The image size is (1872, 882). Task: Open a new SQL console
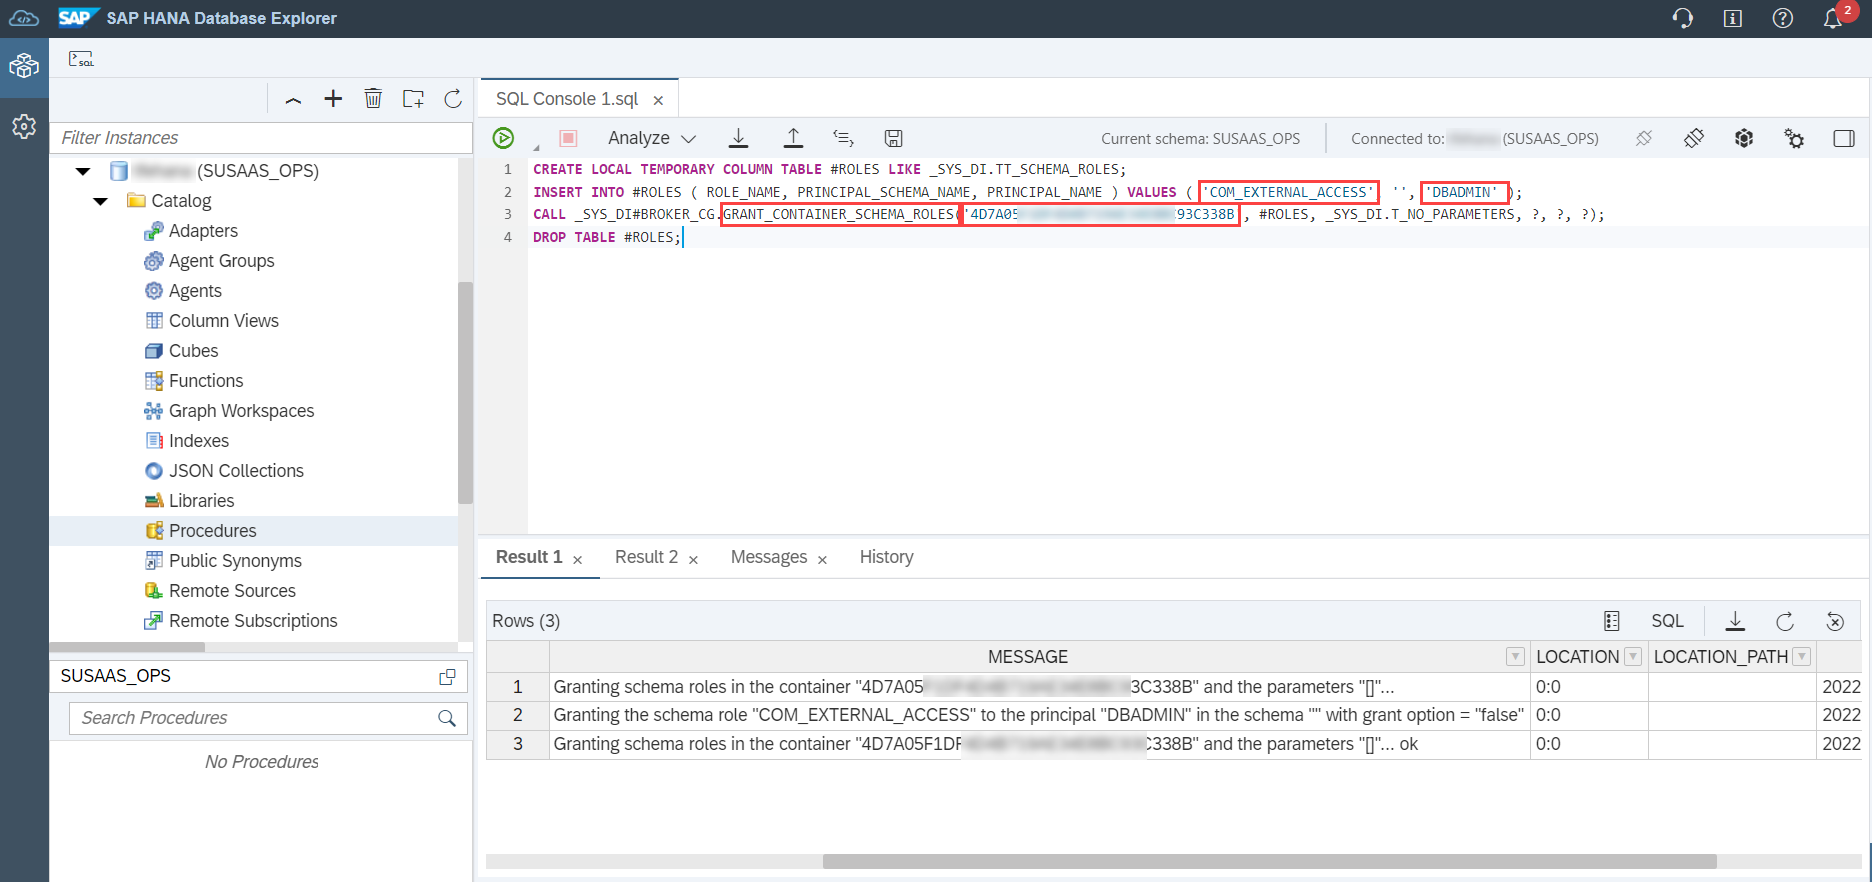coord(81,59)
